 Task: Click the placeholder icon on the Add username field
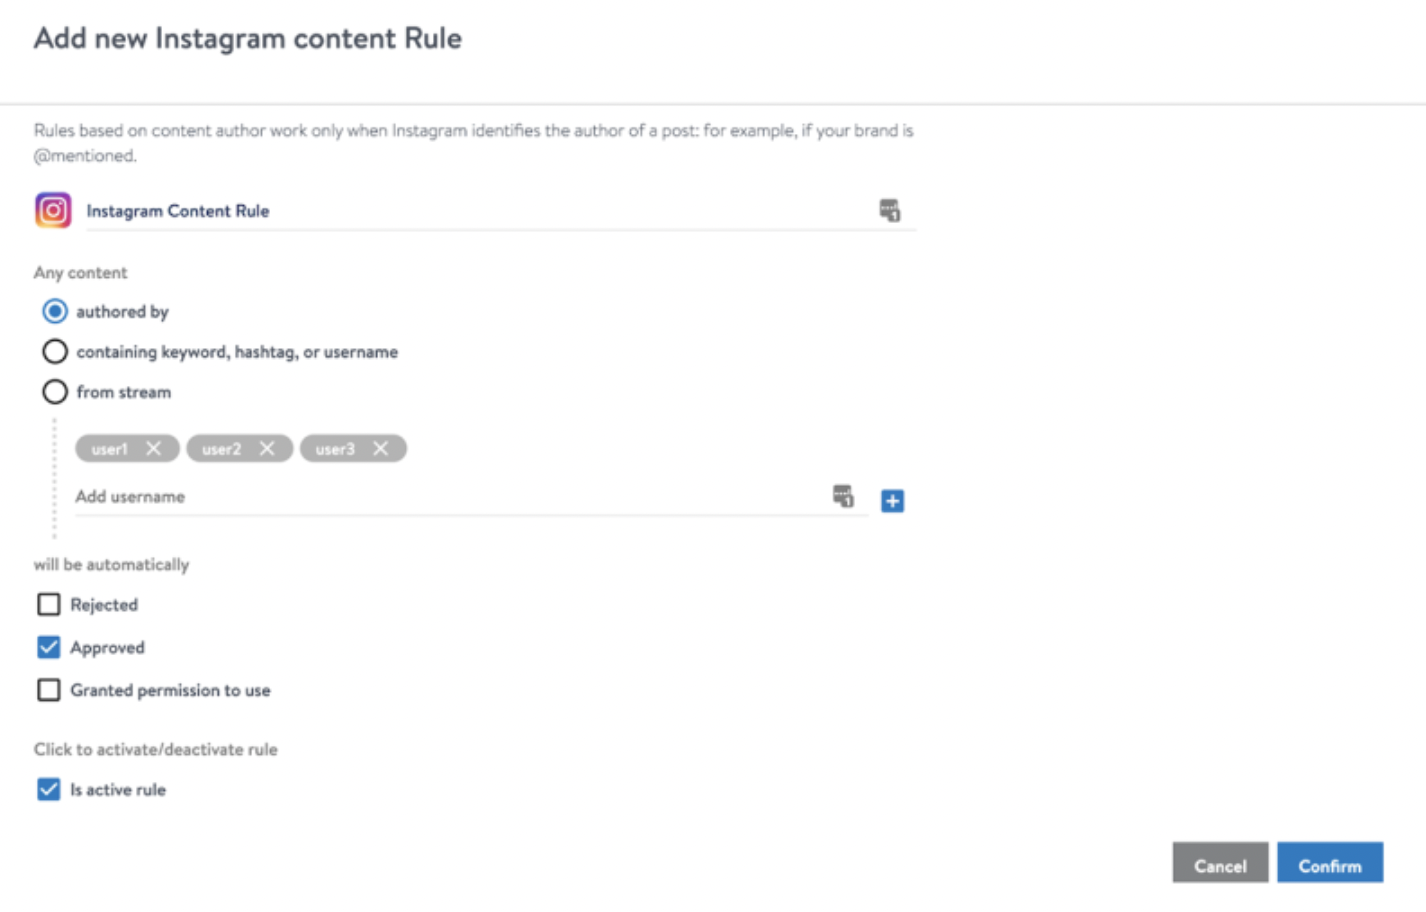[843, 495]
